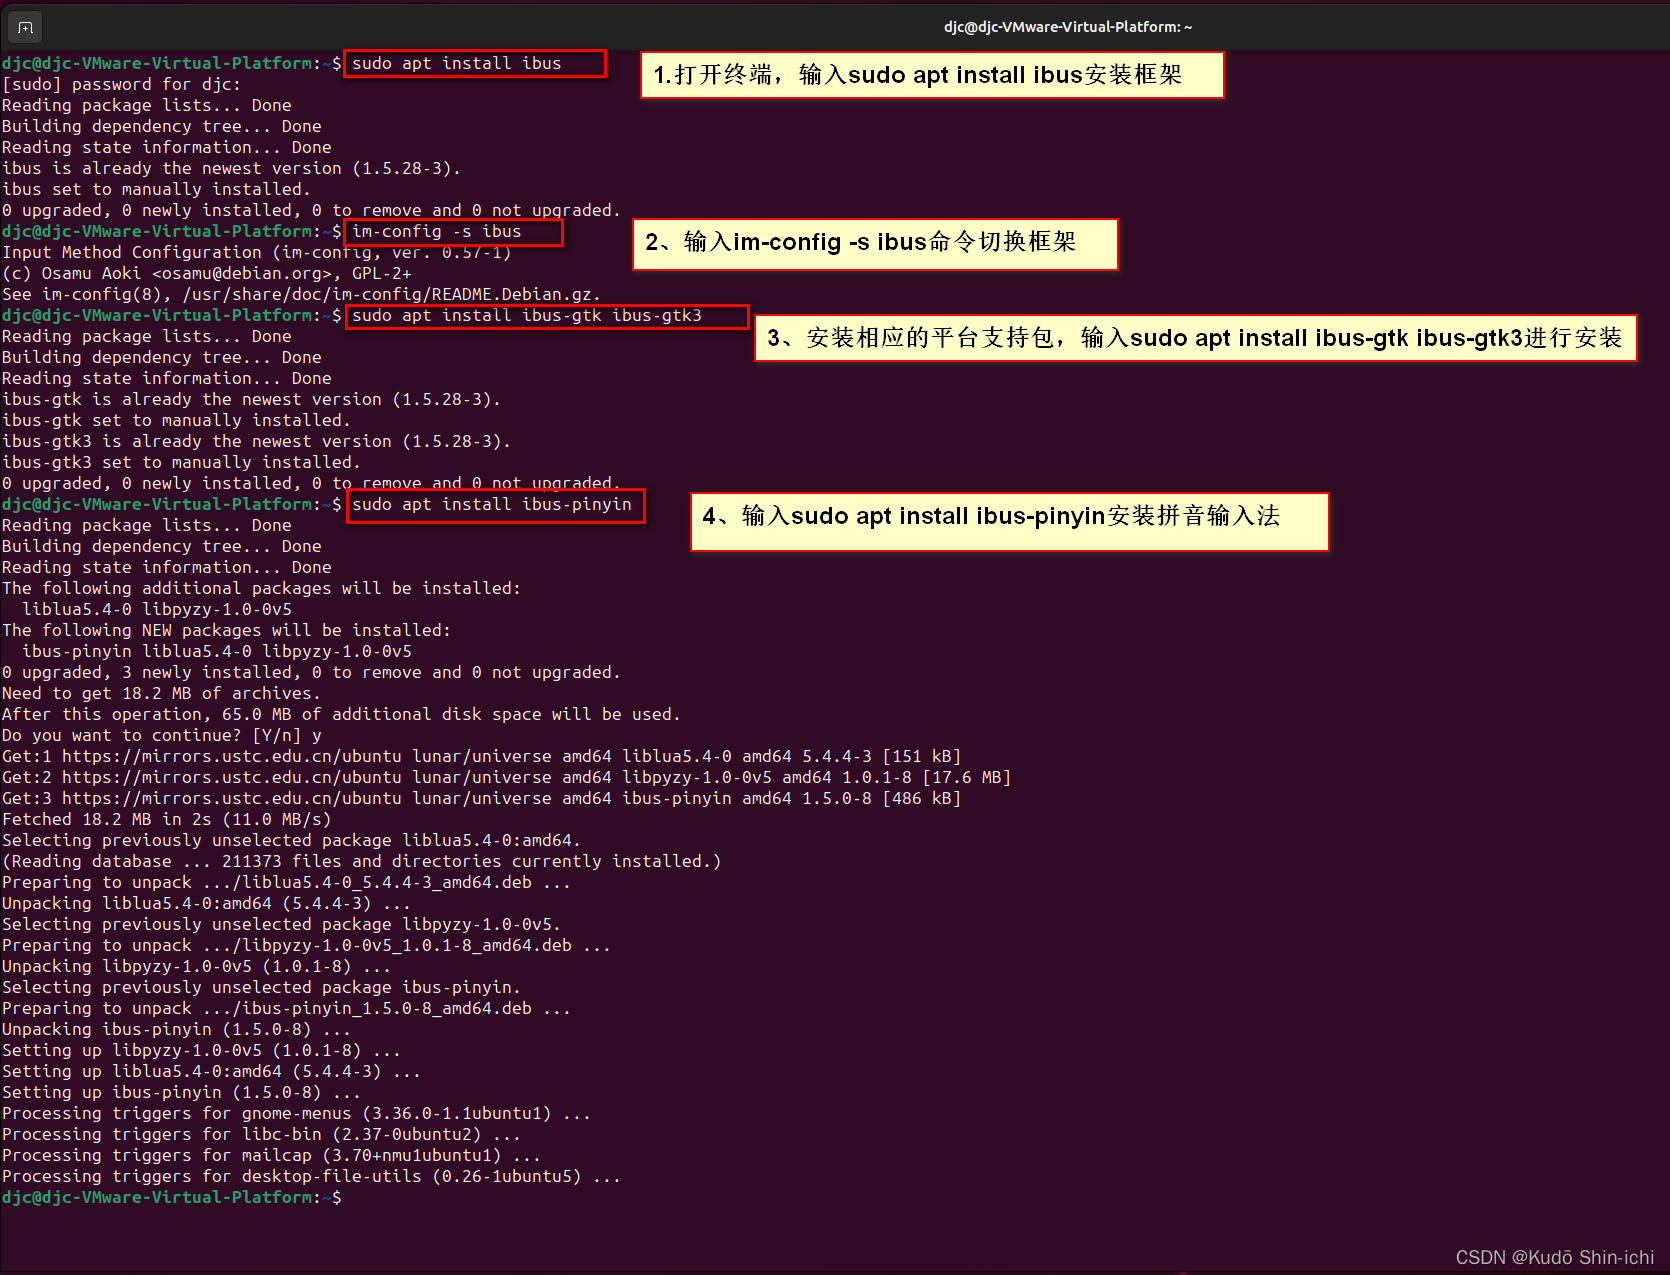Image resolution: width=1670 pixels, height=1275 pixels.
Task: Click the 'See im-config(8)' README path line
Action: click(301, 294)
